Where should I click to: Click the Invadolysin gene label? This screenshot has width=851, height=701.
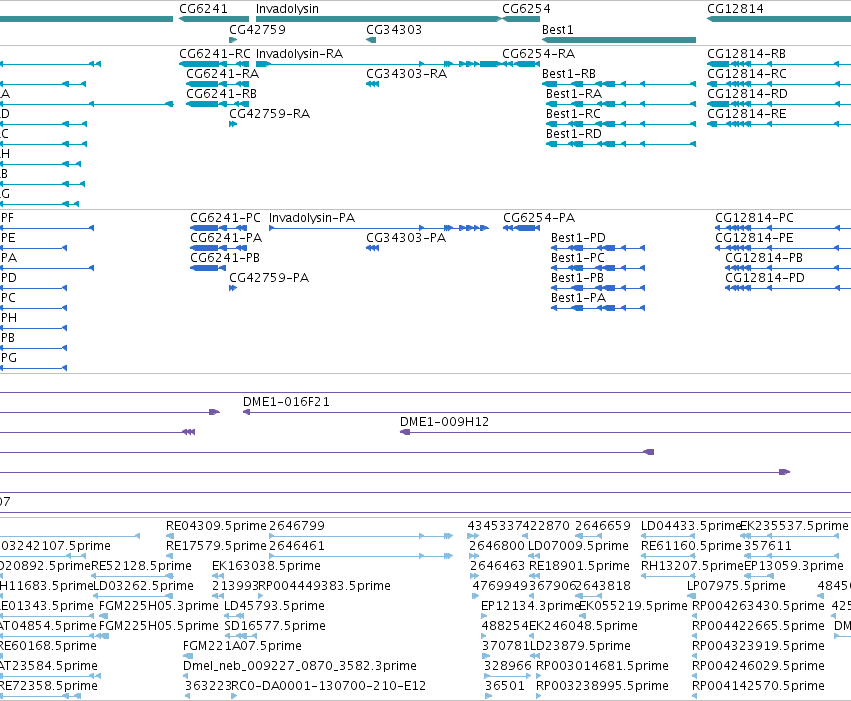[x=287, y=9]
